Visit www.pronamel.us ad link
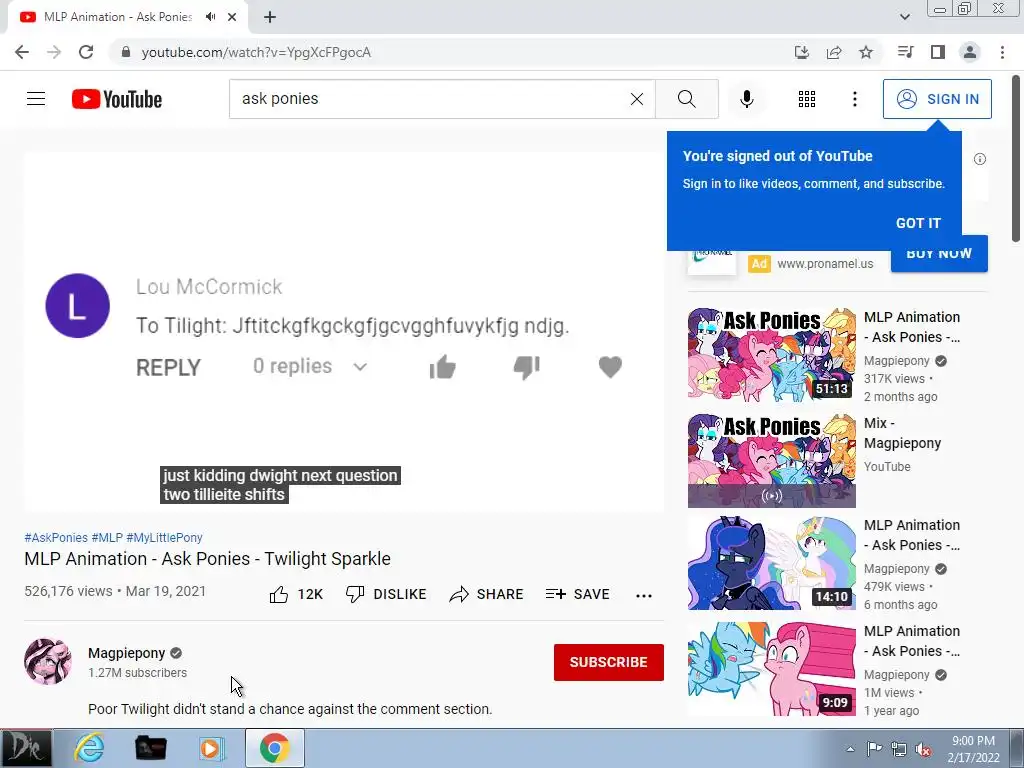 pyautogui.click(x=825, y=264)
